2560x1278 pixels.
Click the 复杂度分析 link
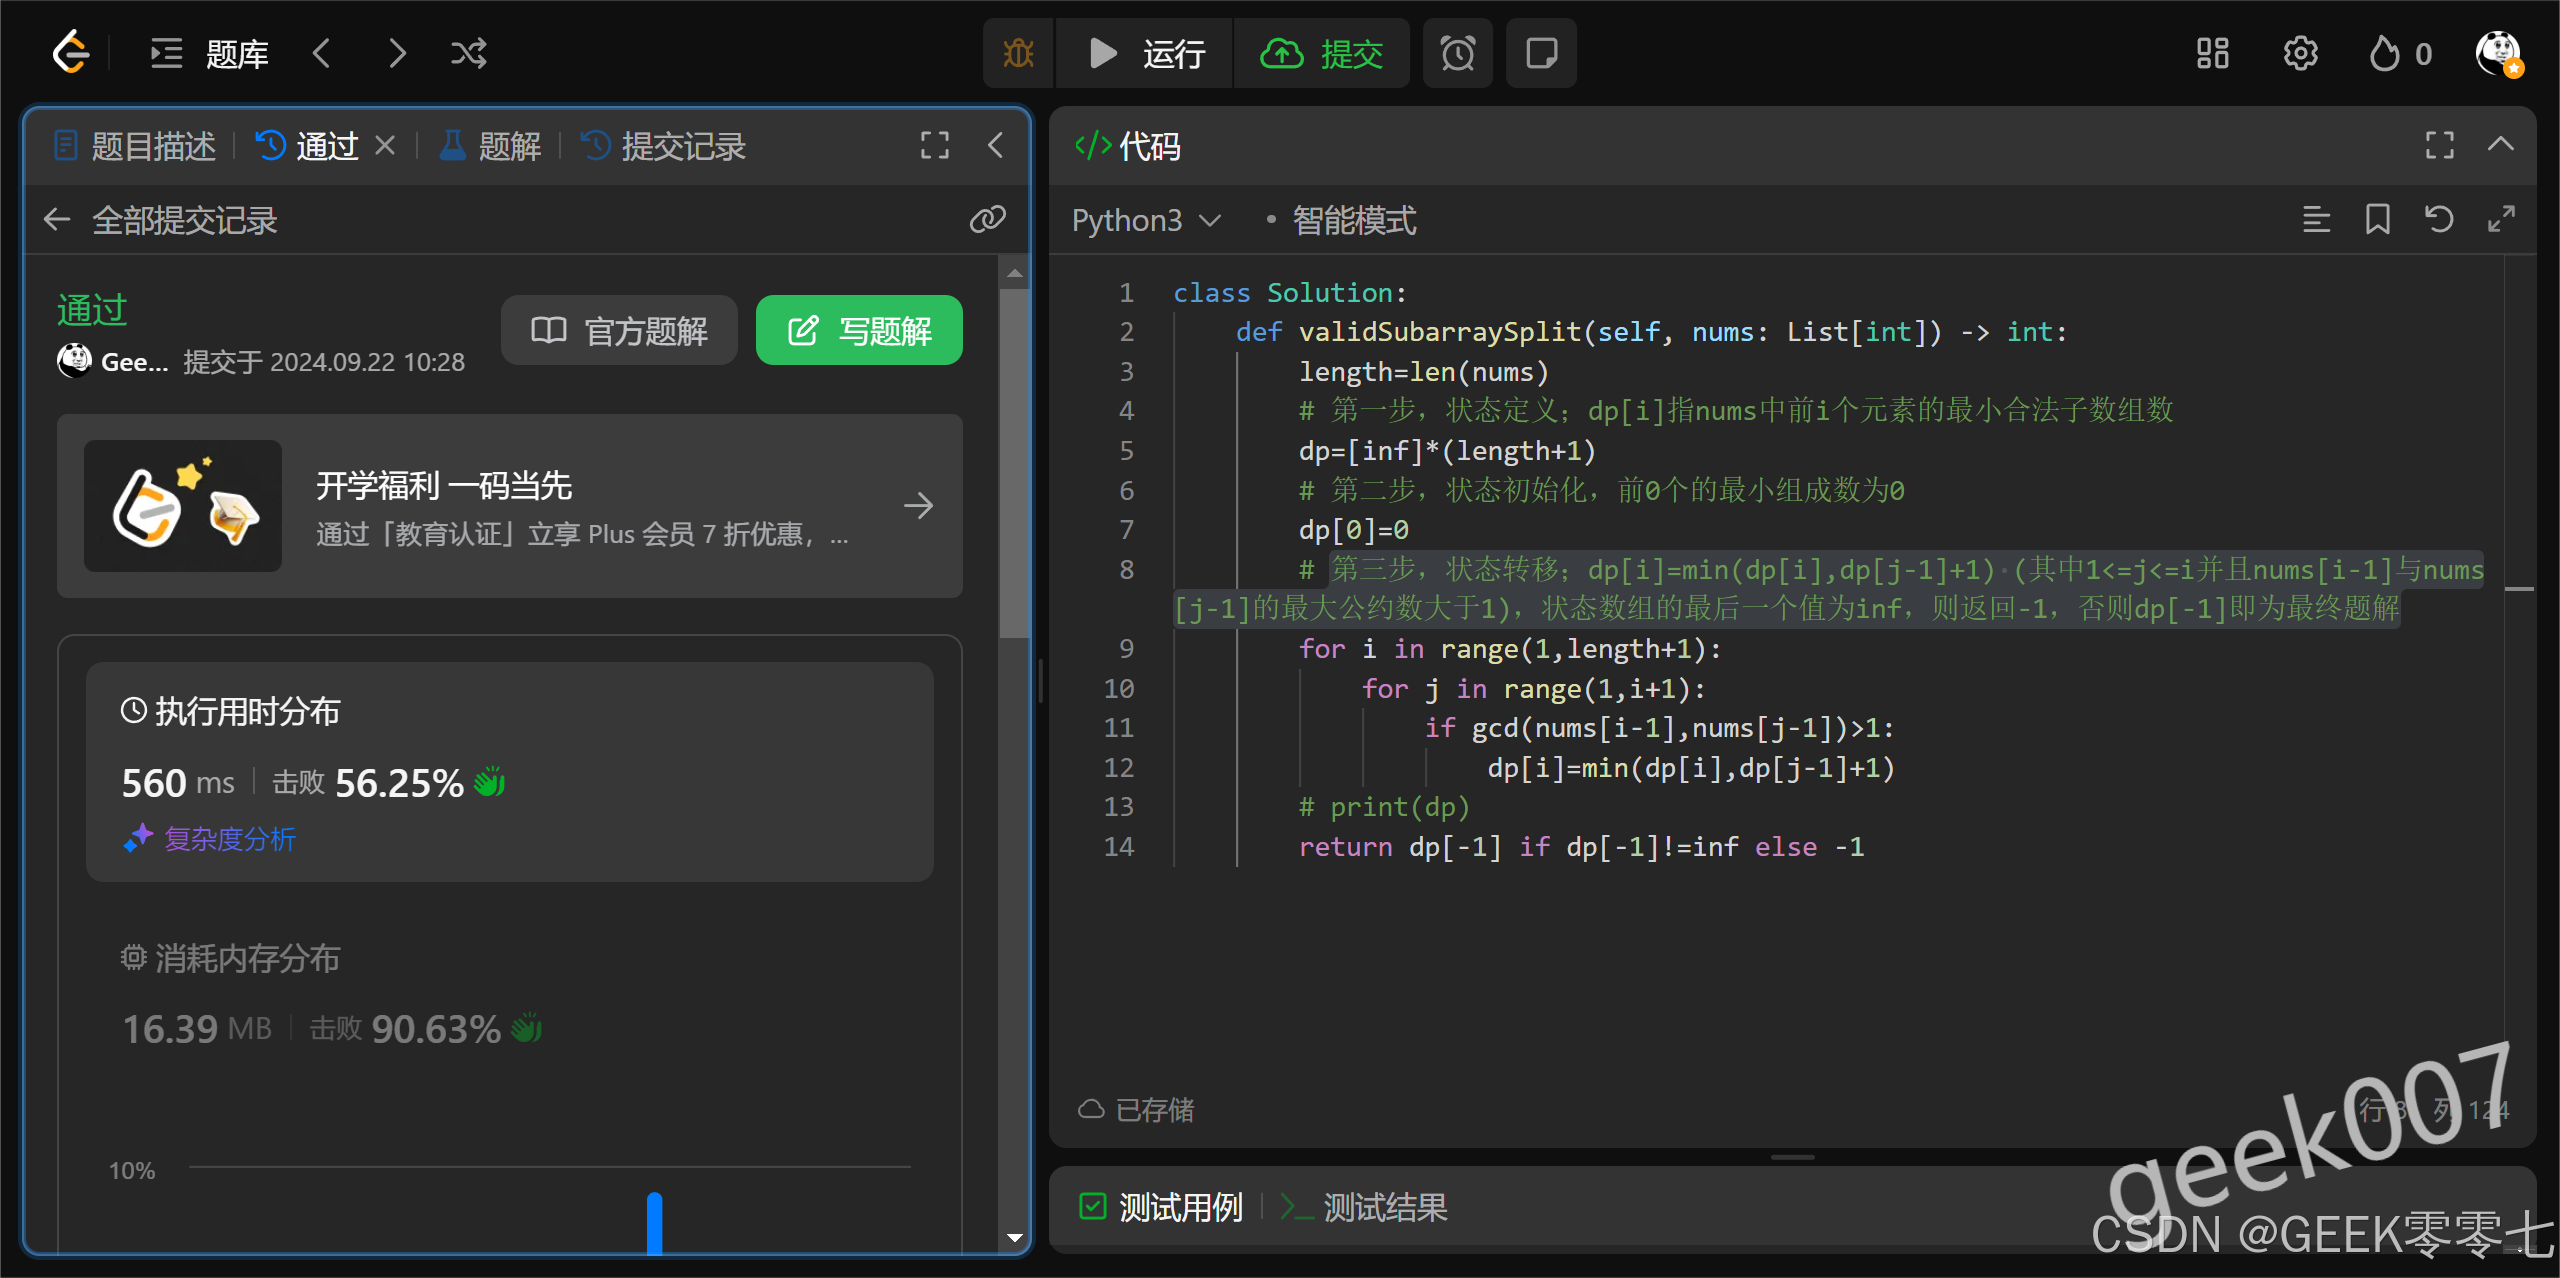[x=229, y=838]
